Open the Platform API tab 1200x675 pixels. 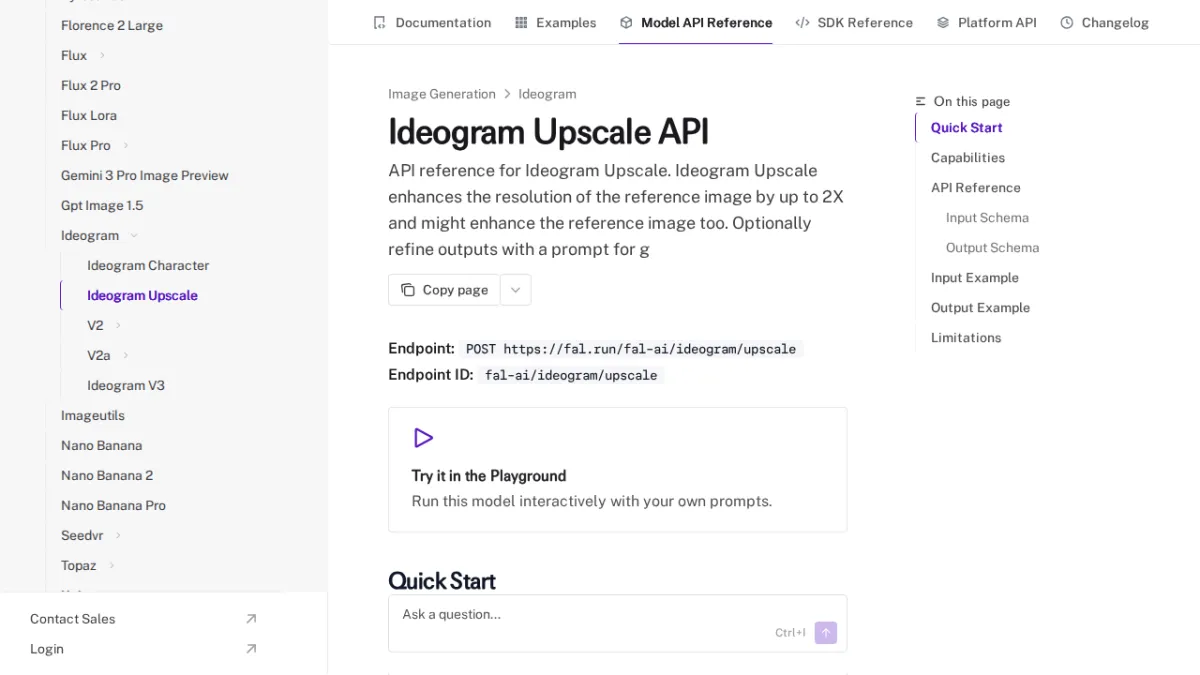click(x=986, y=22)
